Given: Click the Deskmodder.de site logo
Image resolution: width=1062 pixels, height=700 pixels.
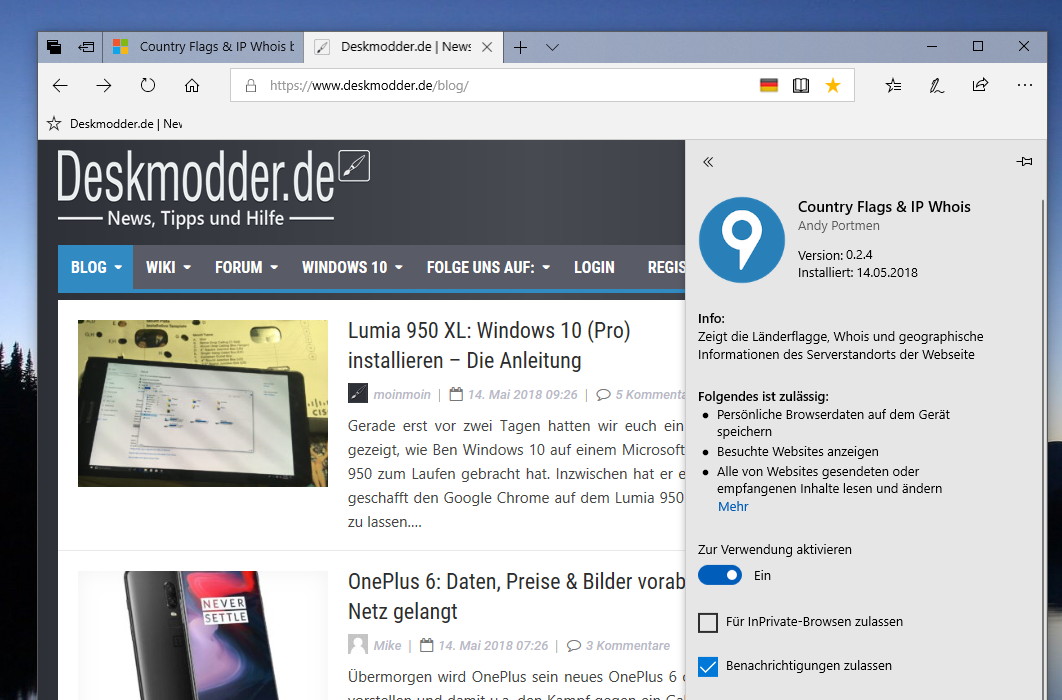Looking at the screenshot, I should [196, 188].
